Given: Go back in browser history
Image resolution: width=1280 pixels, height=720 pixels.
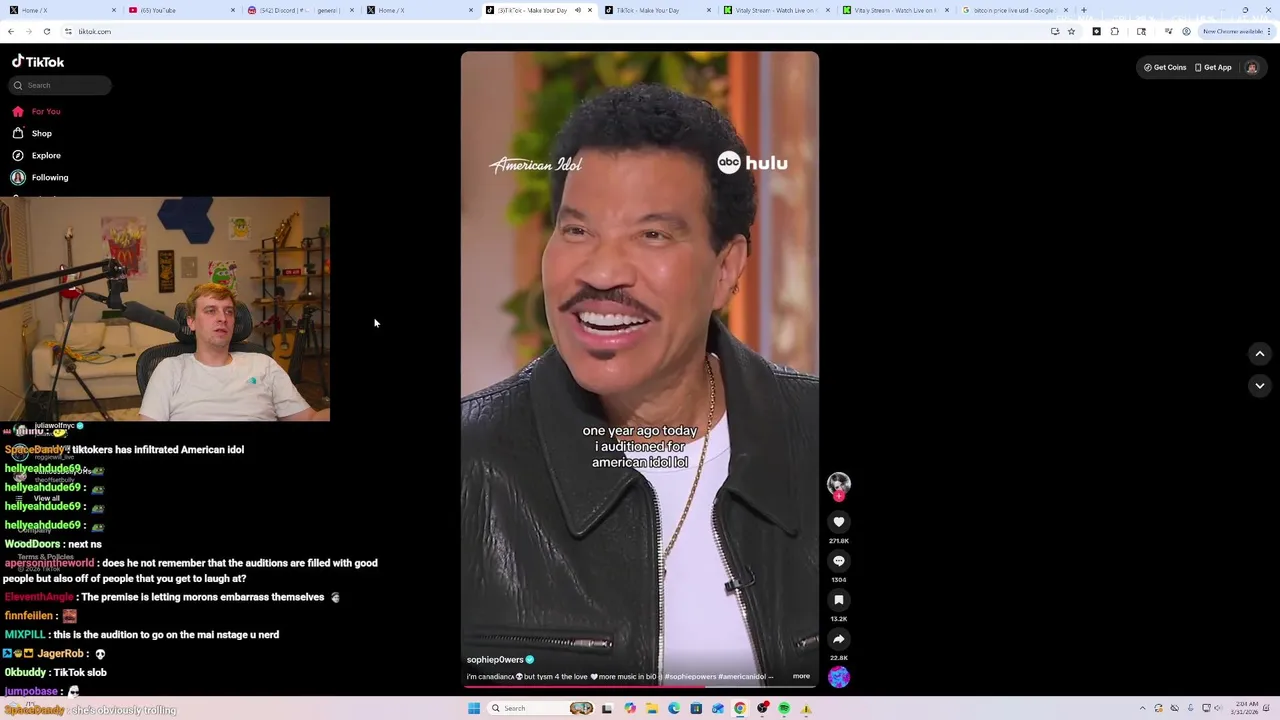Looking at the screenshot, I should click(x=10, y=31).
